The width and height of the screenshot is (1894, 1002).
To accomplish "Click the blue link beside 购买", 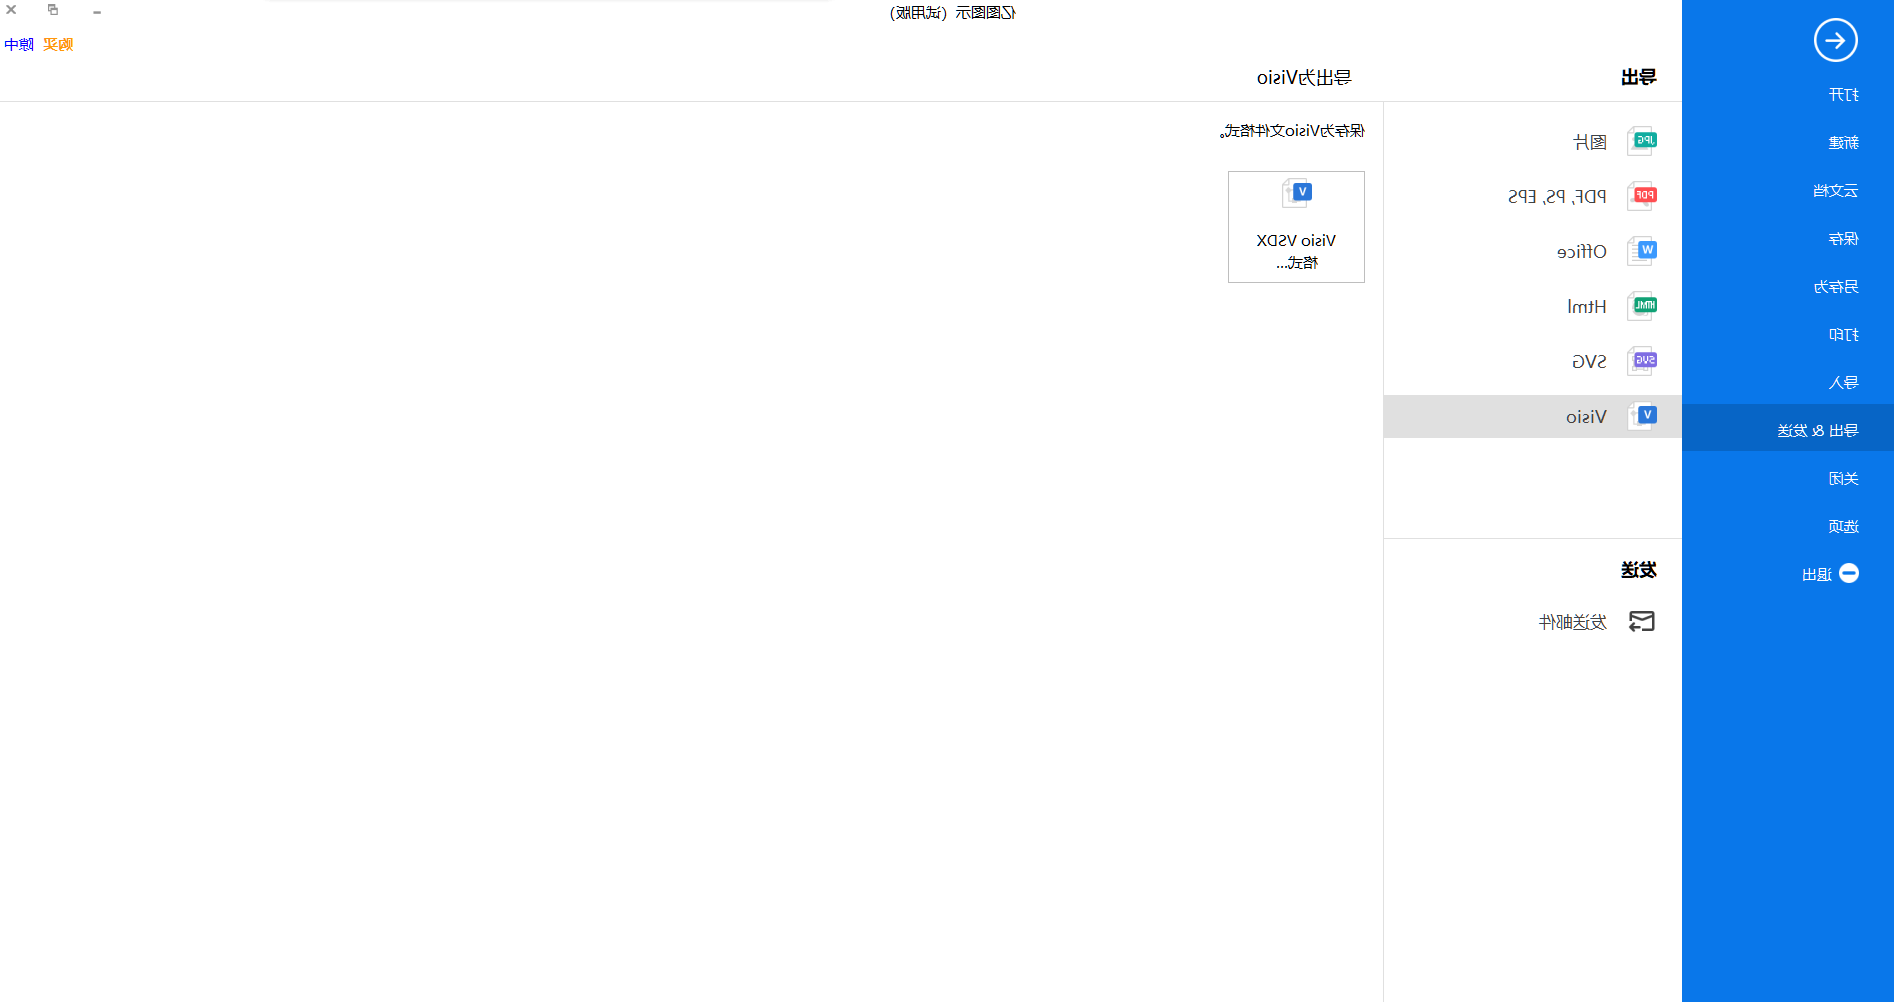I will click(x=19, y=44).
